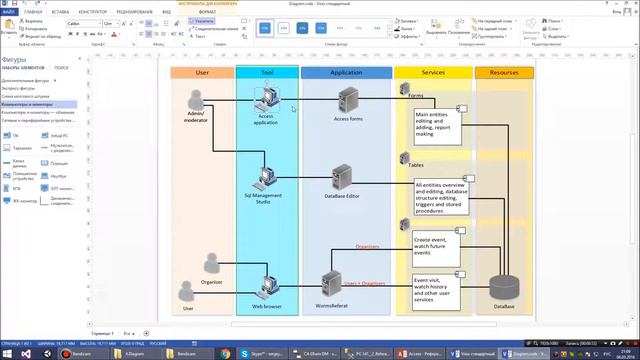The width and height of the screenshot is (640, 360).
Task: Select the Network and Peripherals stencil
Action: tap(39, 121)
